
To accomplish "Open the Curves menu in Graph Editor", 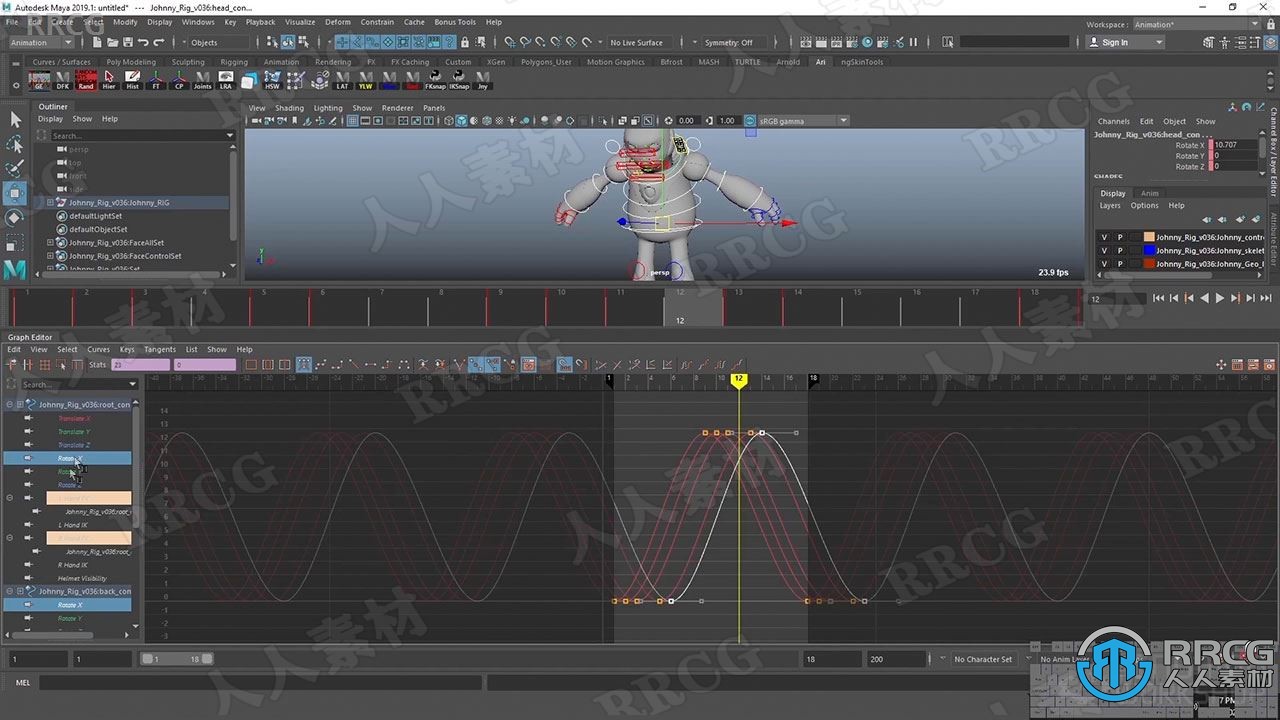I will 98,350.
